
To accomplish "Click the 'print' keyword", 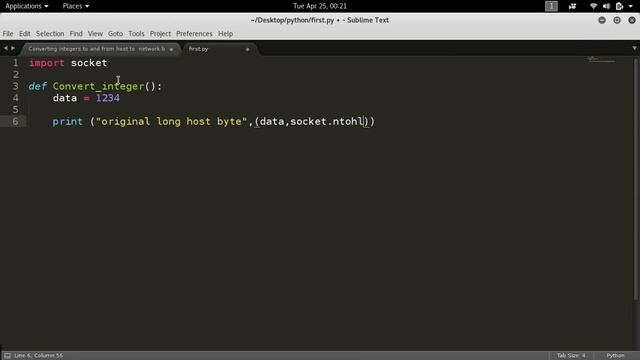I will (67, 121).
